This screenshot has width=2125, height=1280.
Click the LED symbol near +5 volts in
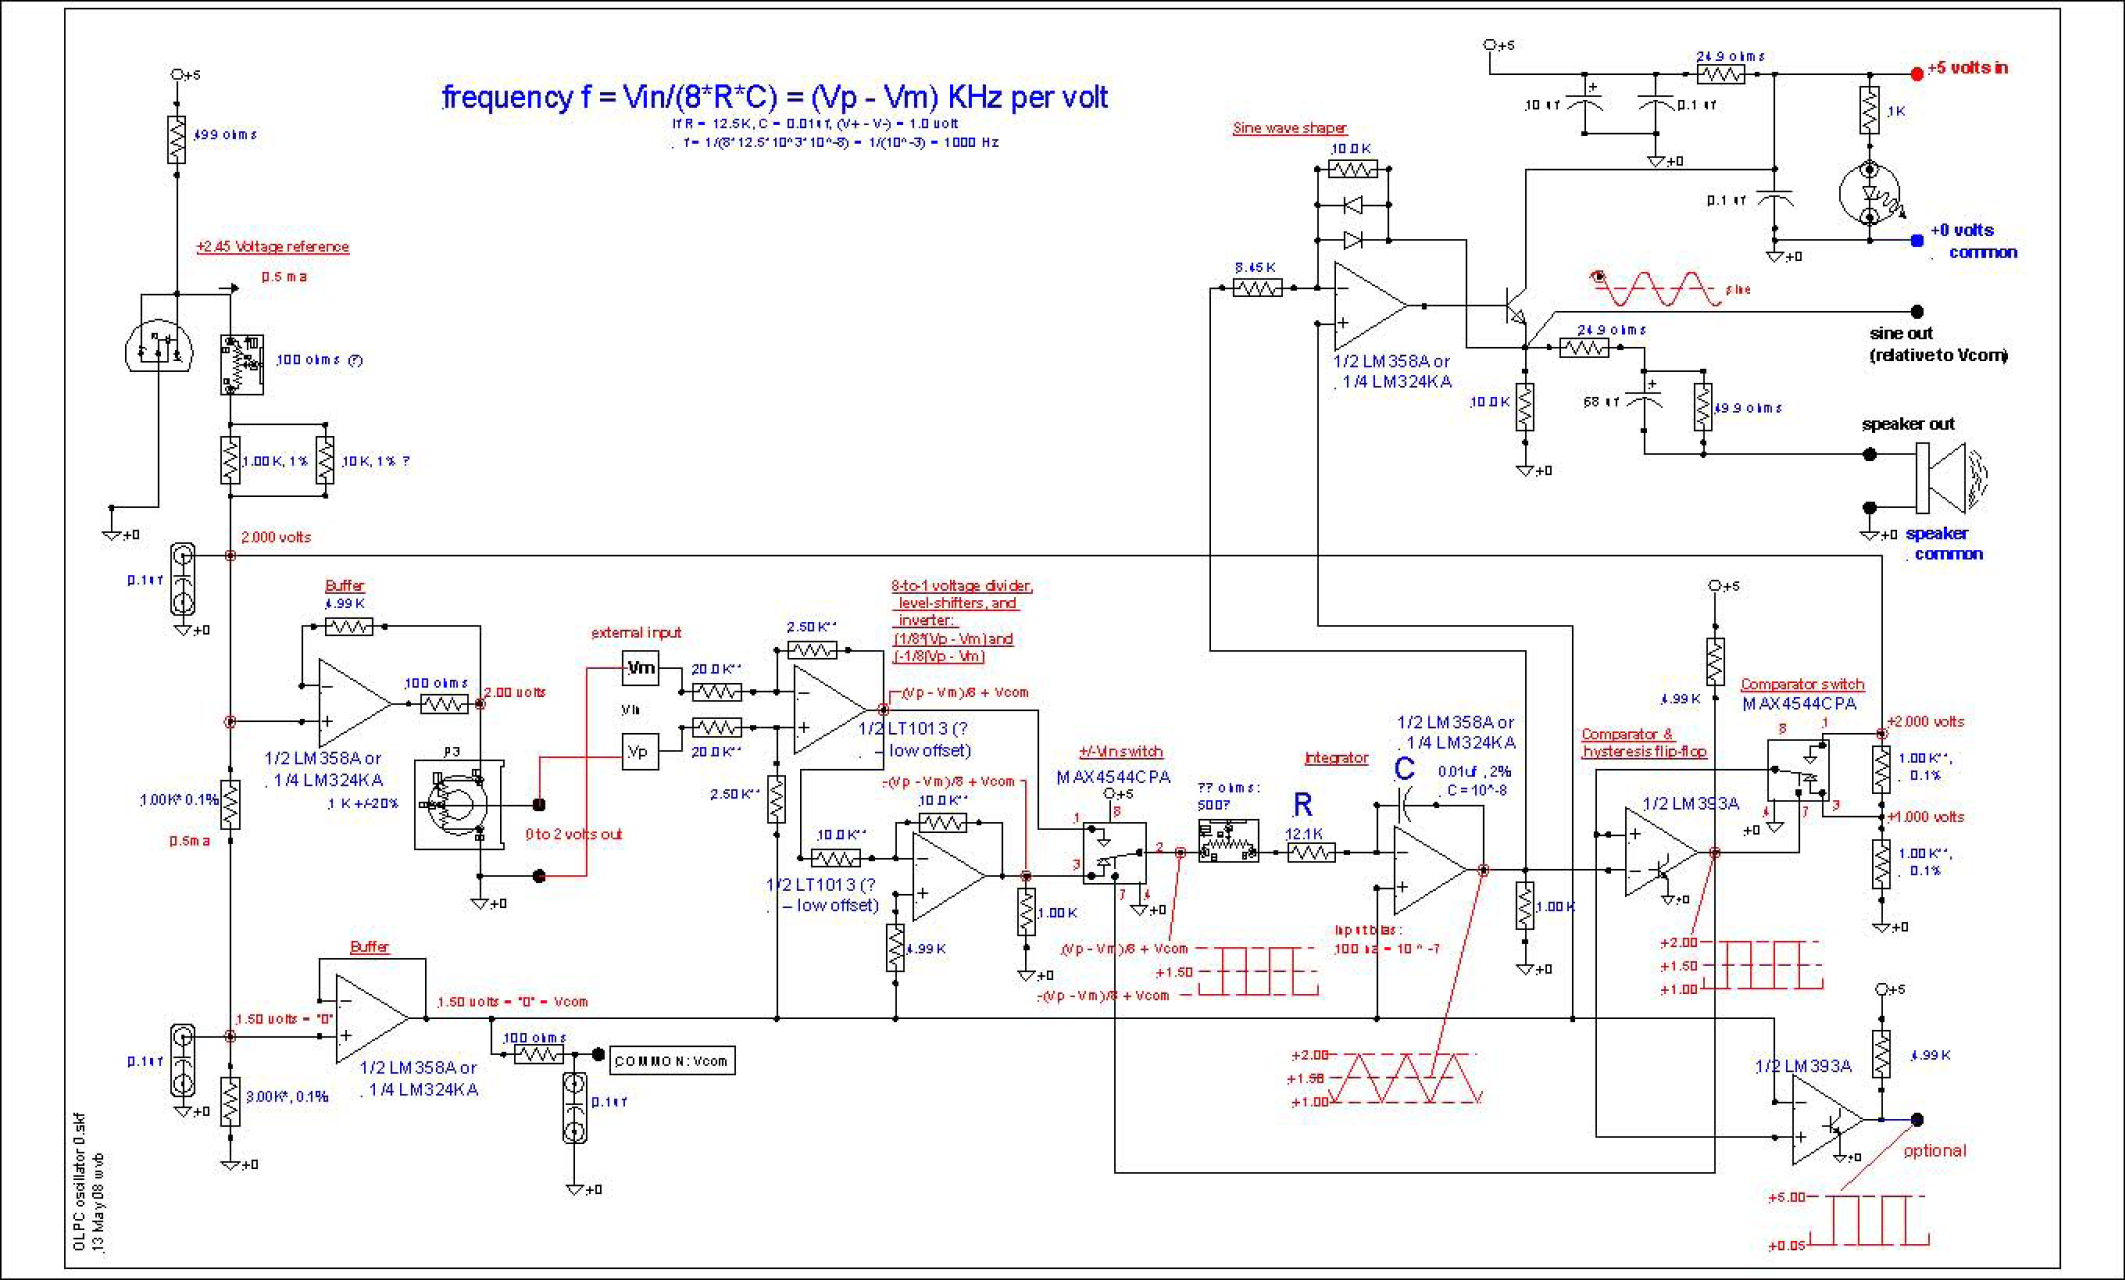pyautogui.click(x=1869, y=194)
